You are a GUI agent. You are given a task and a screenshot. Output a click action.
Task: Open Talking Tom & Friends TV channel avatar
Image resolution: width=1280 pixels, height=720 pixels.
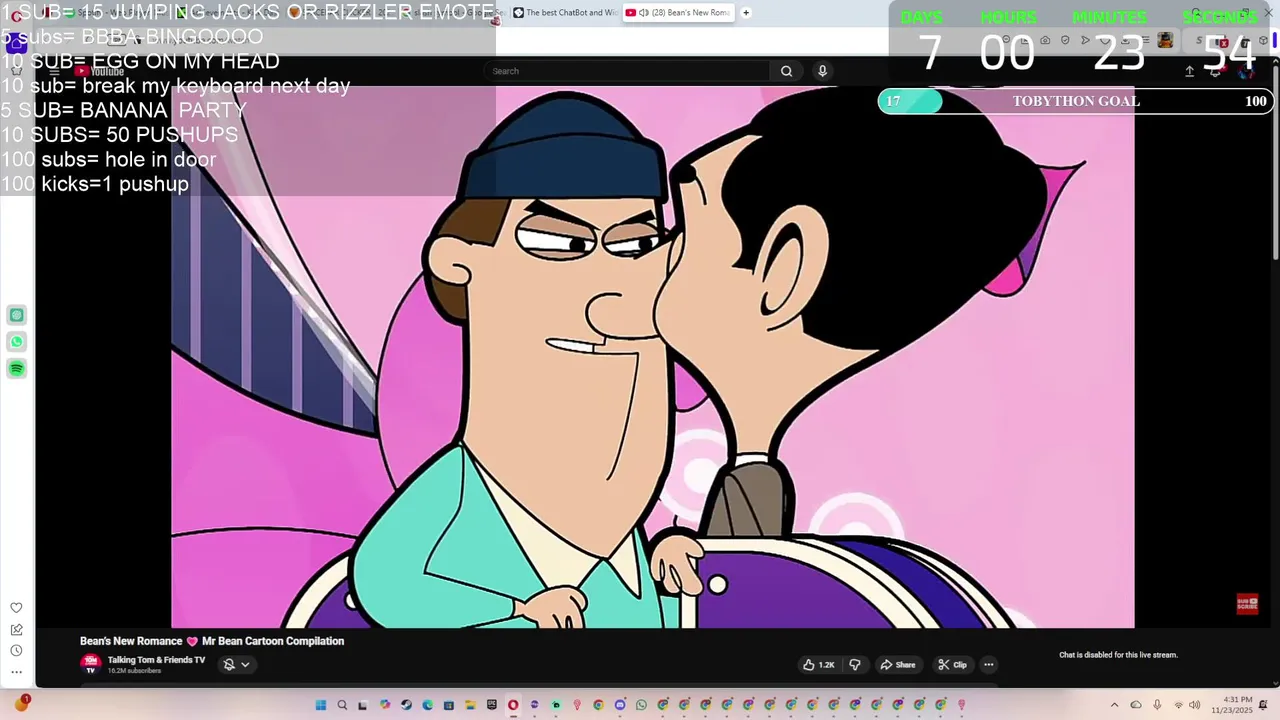coord(91,663)
